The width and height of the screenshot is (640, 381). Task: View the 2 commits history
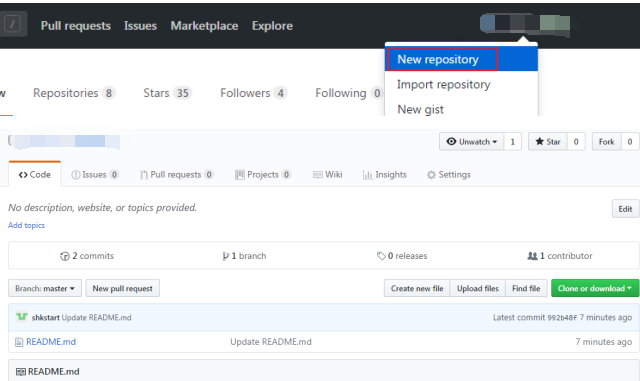pos(87,256)
